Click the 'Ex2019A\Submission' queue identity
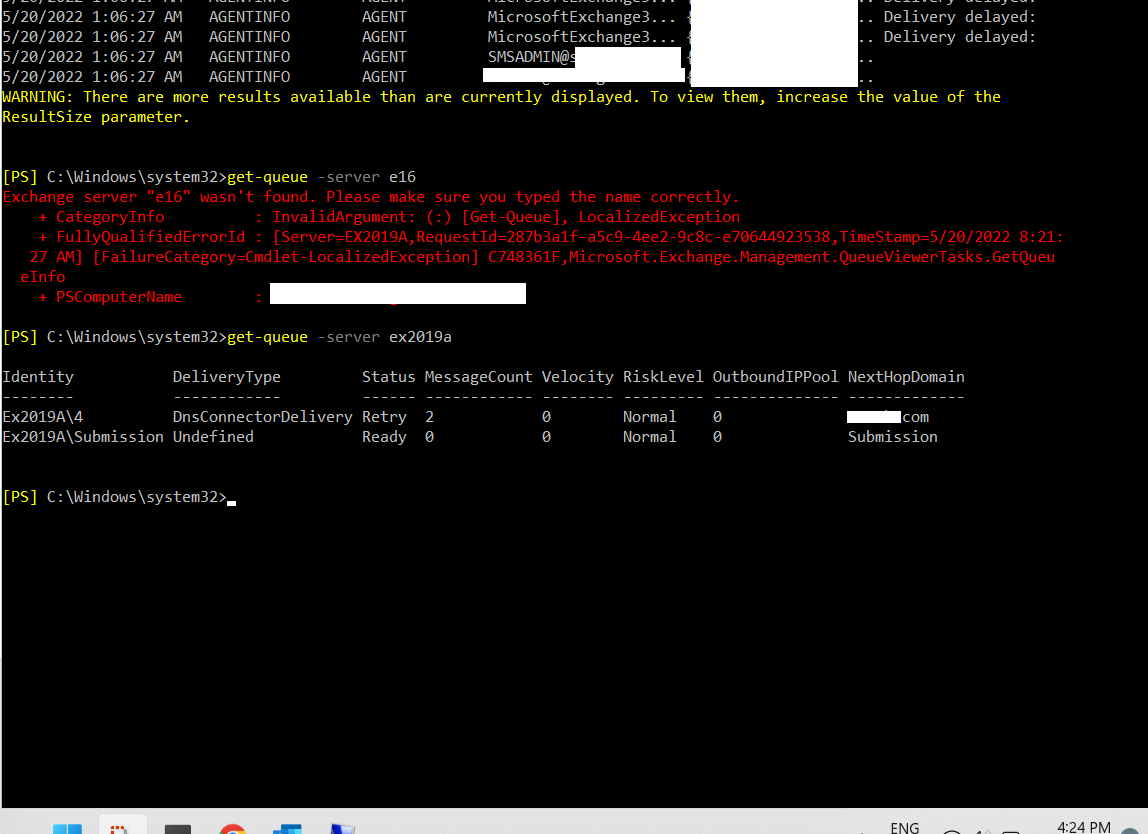 (x=83, y=437)
